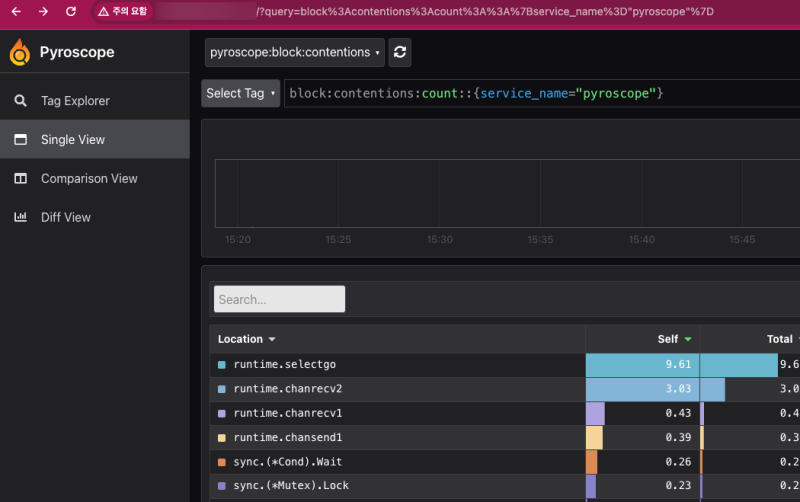This screenshot has width=800, height=502.
Task: Sort table by Location column
Action: click(x=247, y=339)
